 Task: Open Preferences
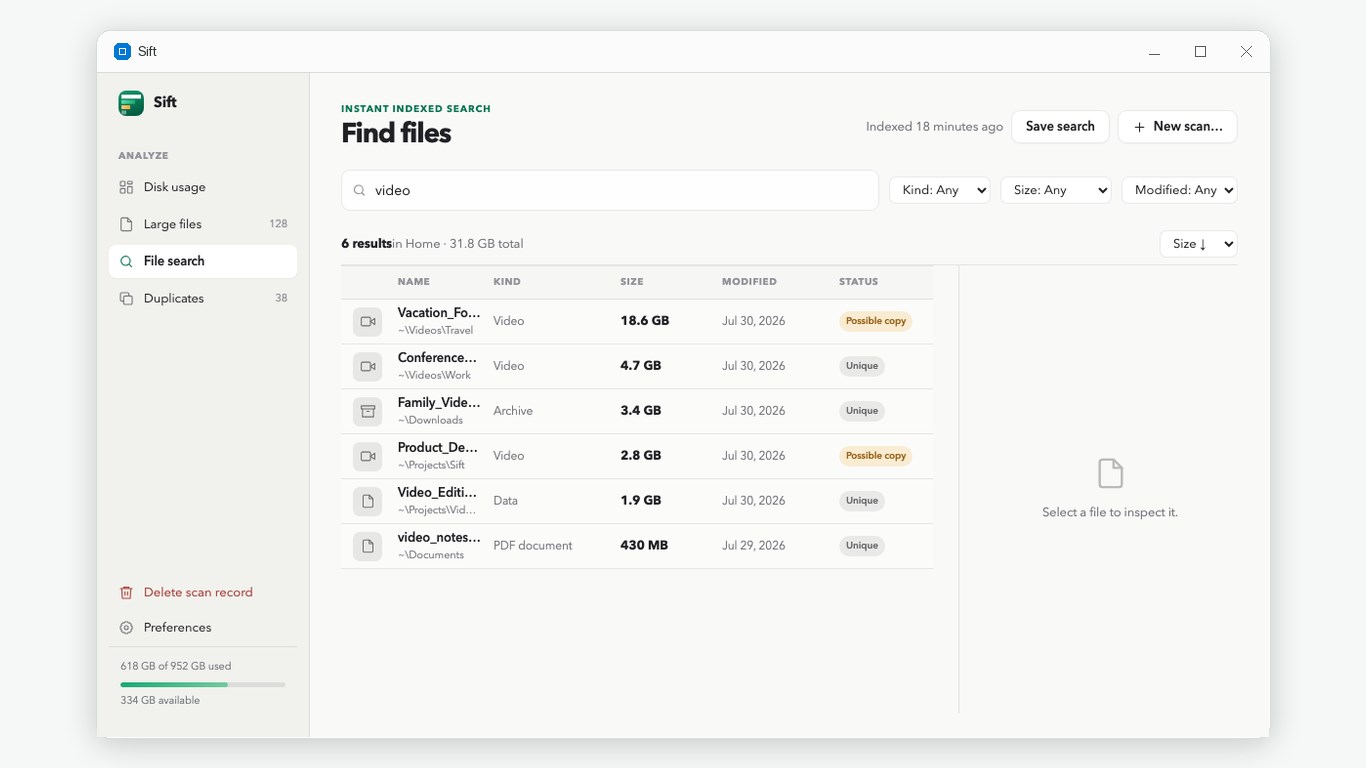[203, 628]
